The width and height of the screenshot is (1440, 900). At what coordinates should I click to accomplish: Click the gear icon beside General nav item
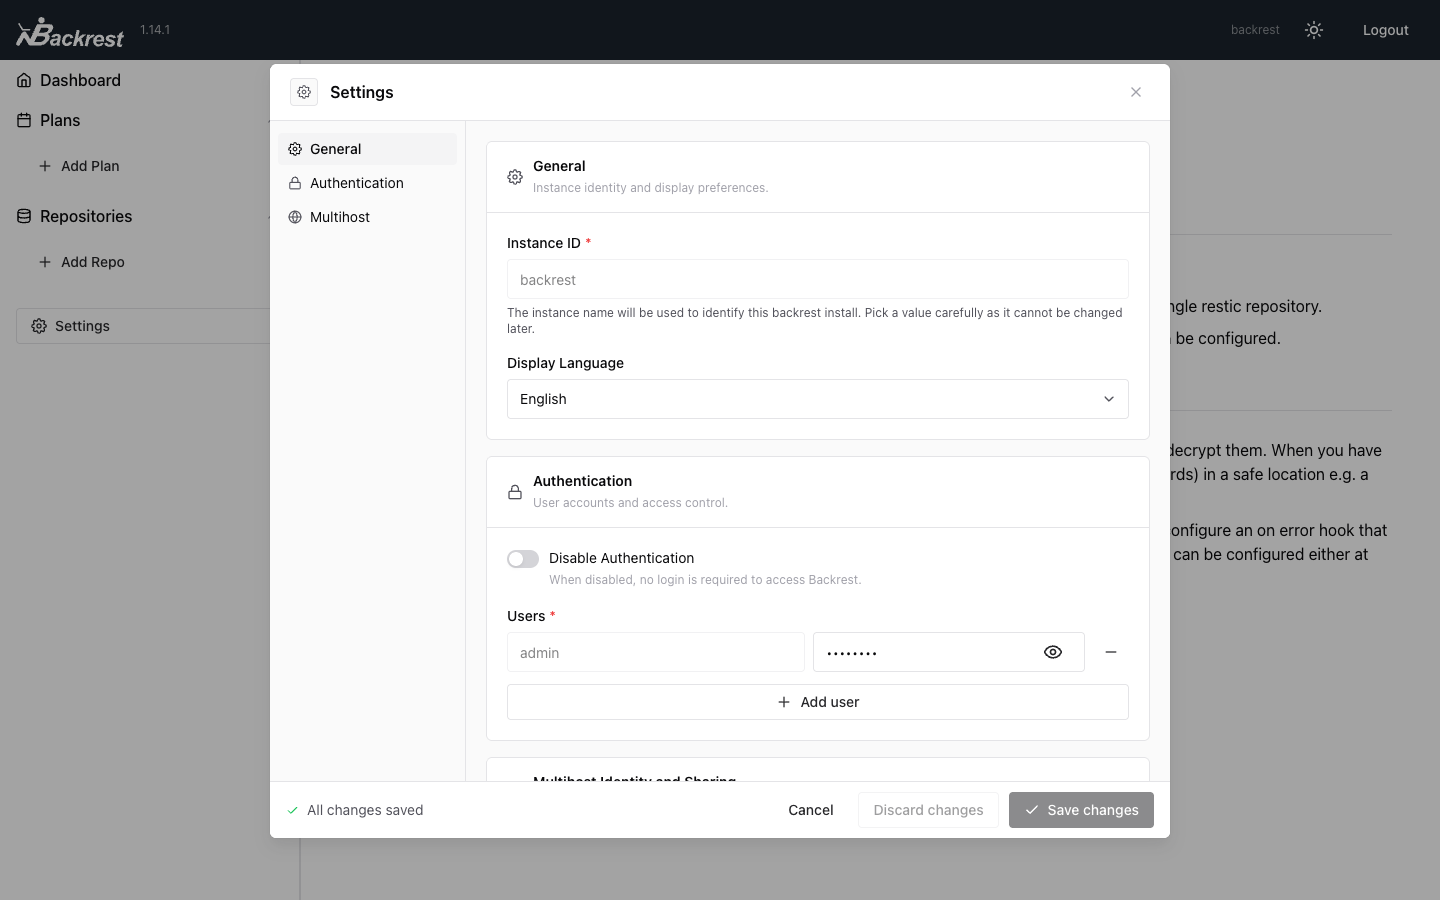click(x=295, y=149)
